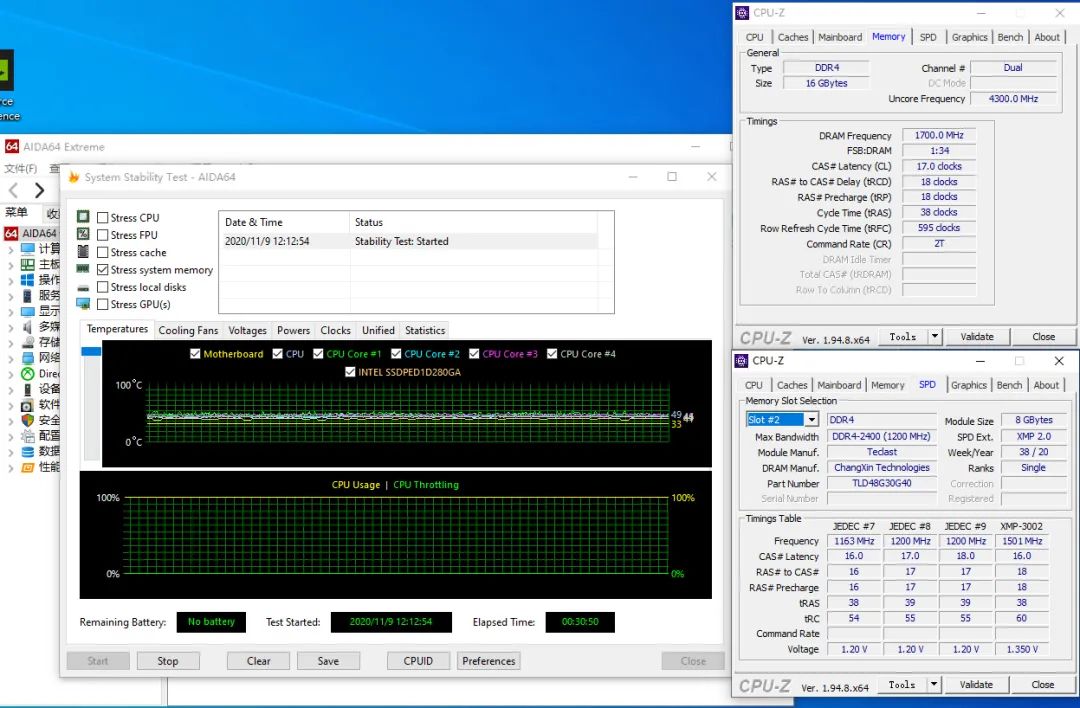Click the Windows operating system tree icon

click(x=27, y=280)
